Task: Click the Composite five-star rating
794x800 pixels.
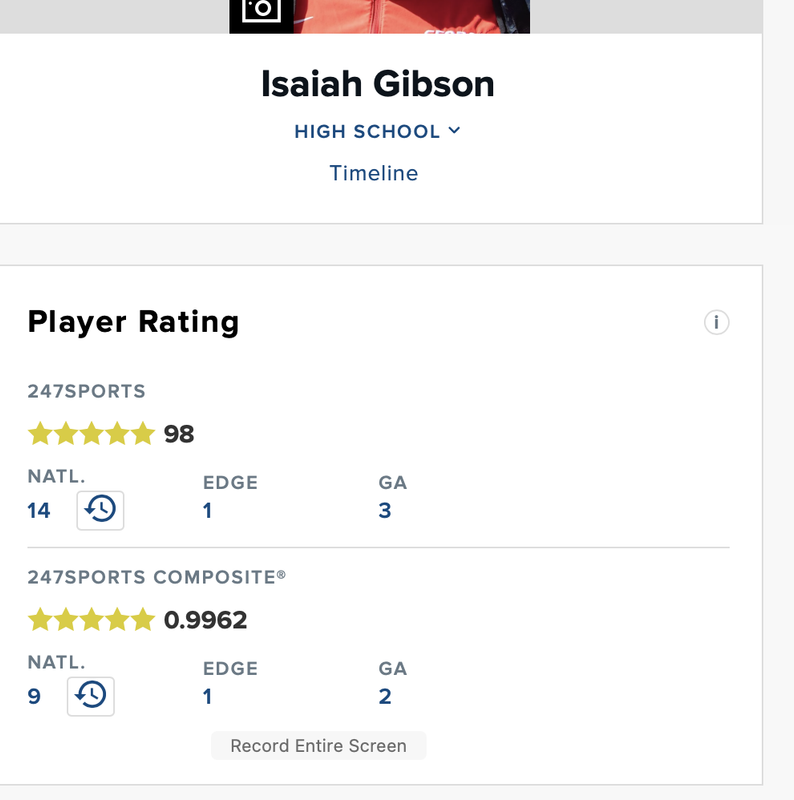Action: pyautogui.click(x=91, y=620)
